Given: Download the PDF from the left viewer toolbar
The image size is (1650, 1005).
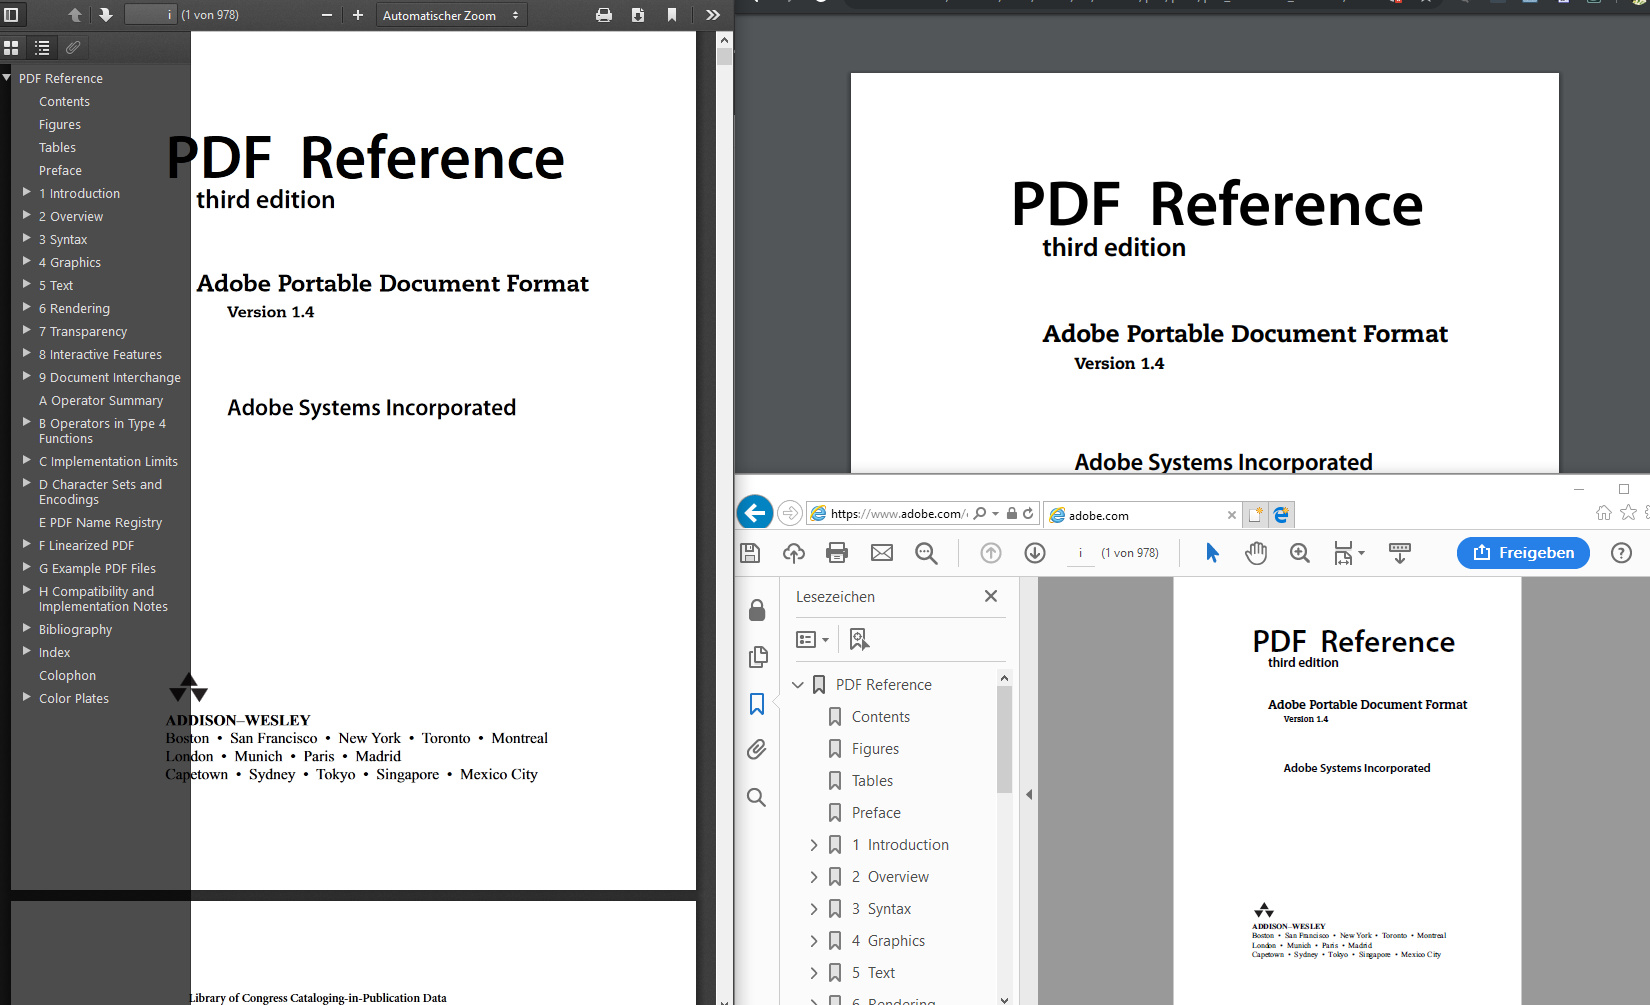Looking at the screenshot, I should (x=638, y=15).
